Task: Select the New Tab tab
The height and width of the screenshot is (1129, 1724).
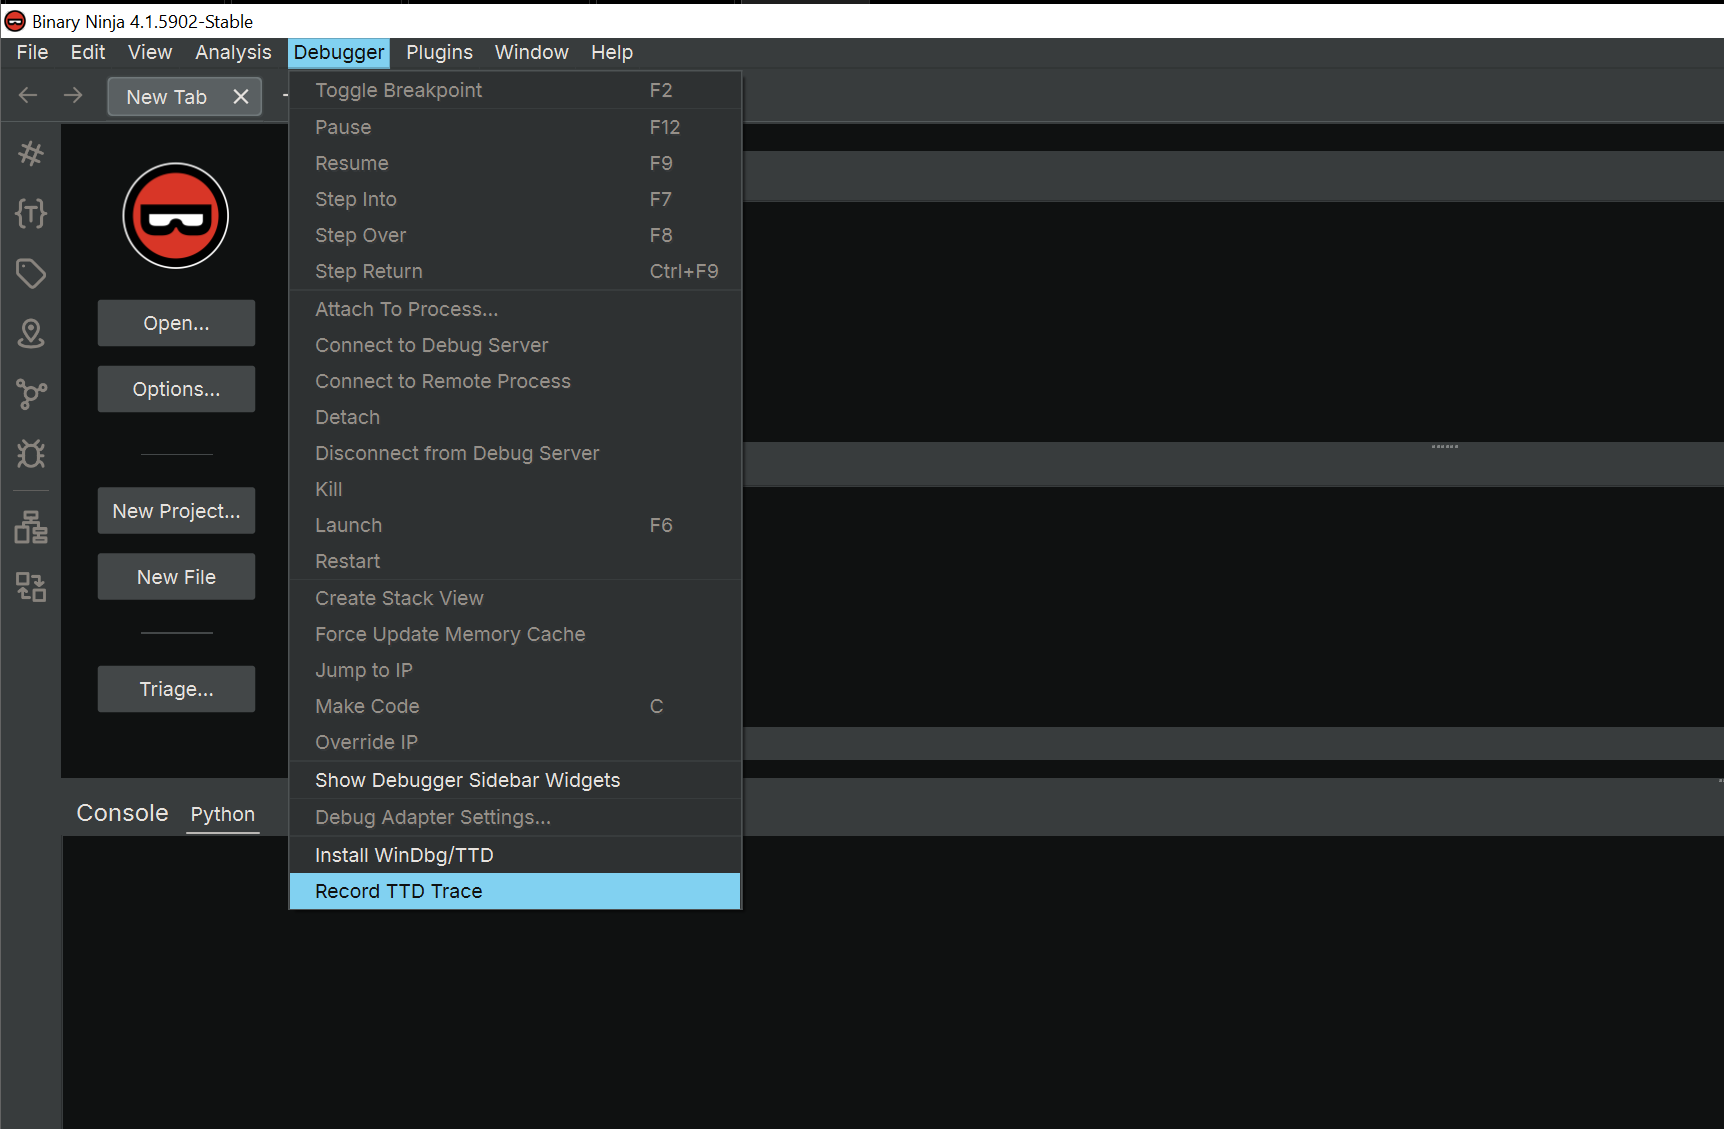Action: pyautogui.click(x=167, y=97)
